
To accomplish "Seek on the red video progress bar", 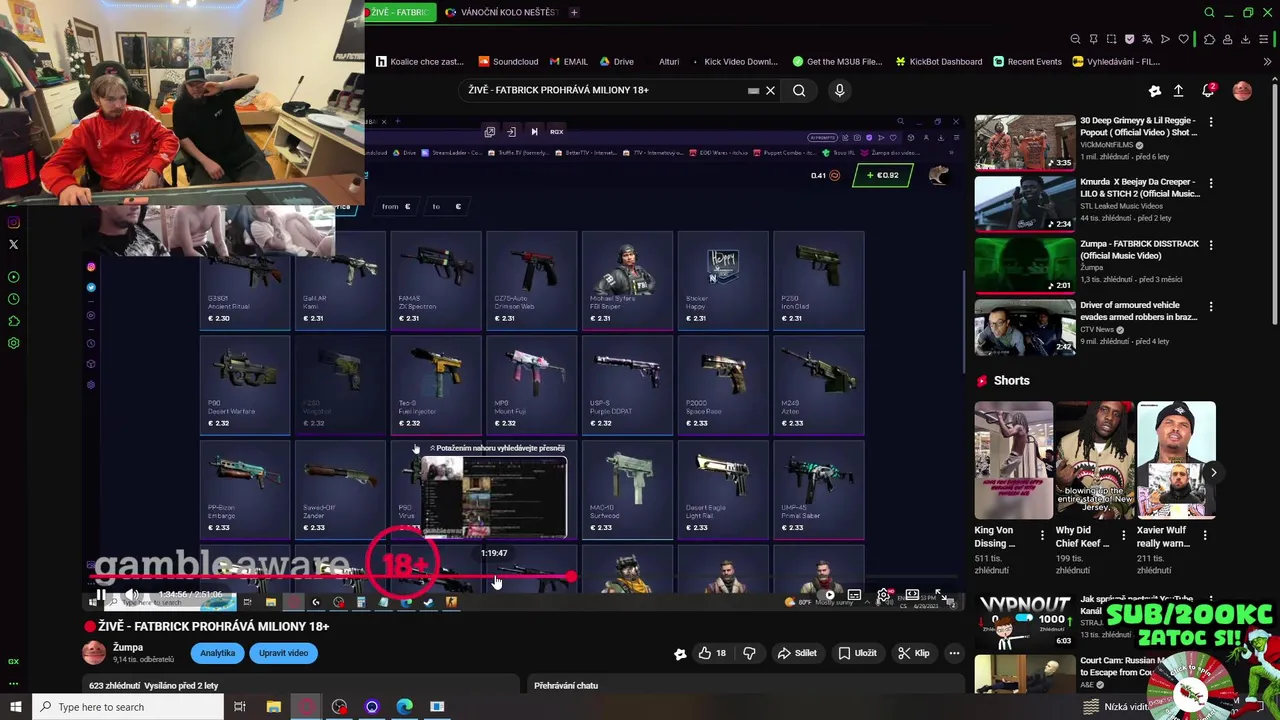I will coord(330,577).
